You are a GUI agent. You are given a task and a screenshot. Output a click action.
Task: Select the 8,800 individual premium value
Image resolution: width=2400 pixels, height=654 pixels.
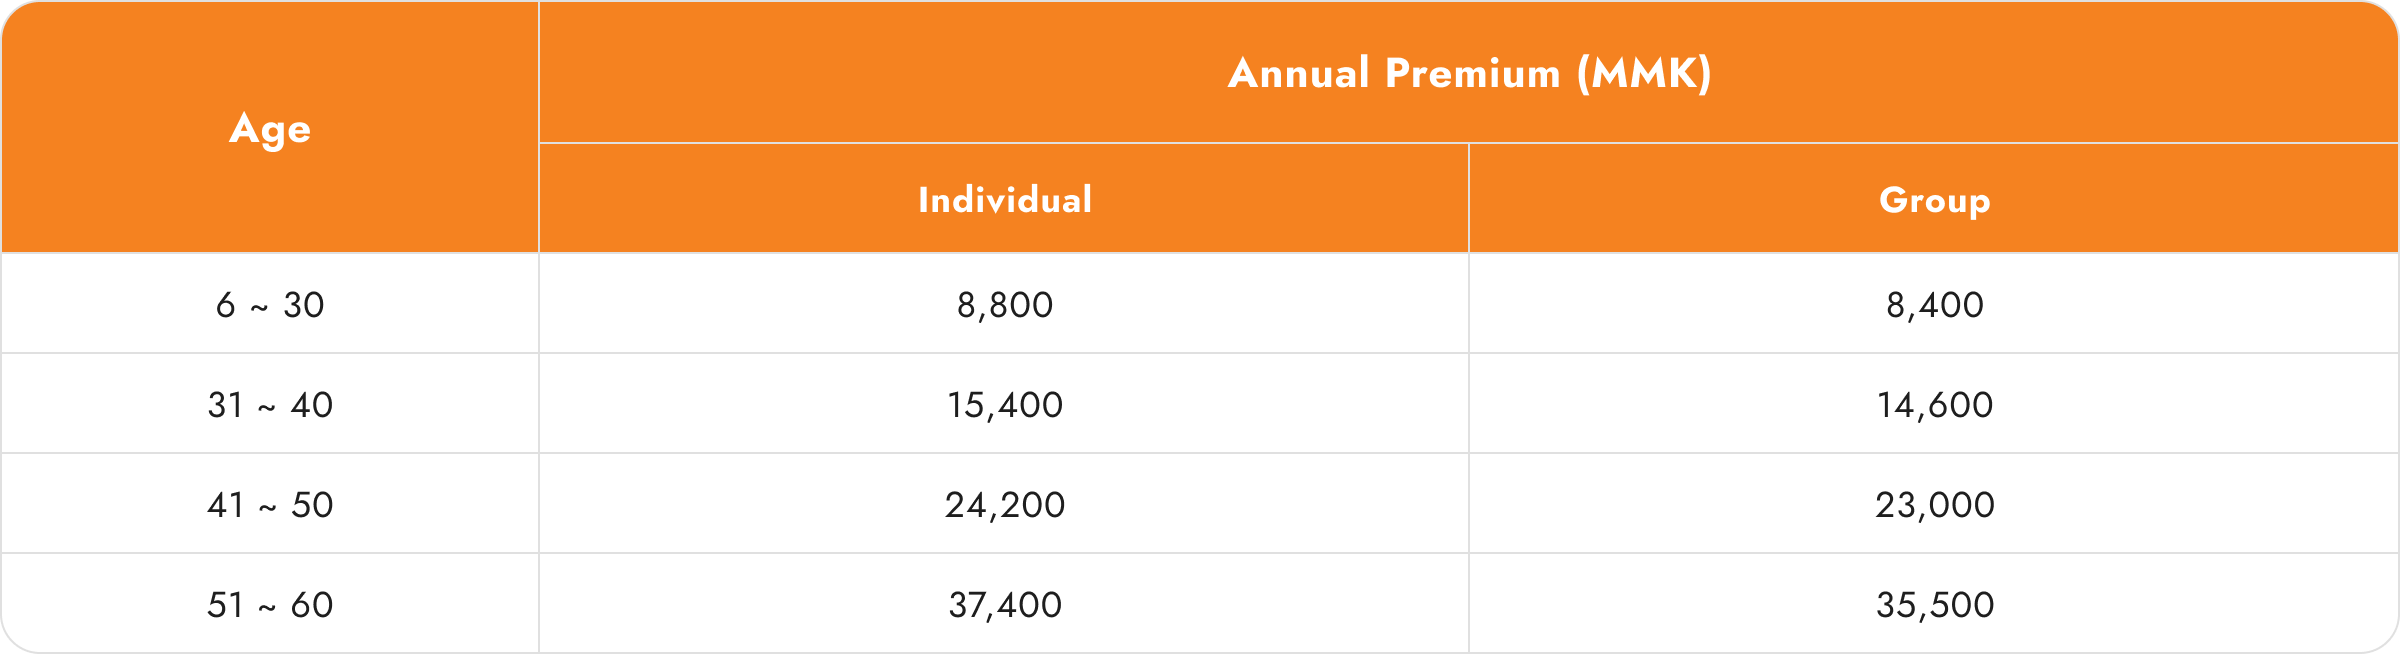[x=1004, y=305]
